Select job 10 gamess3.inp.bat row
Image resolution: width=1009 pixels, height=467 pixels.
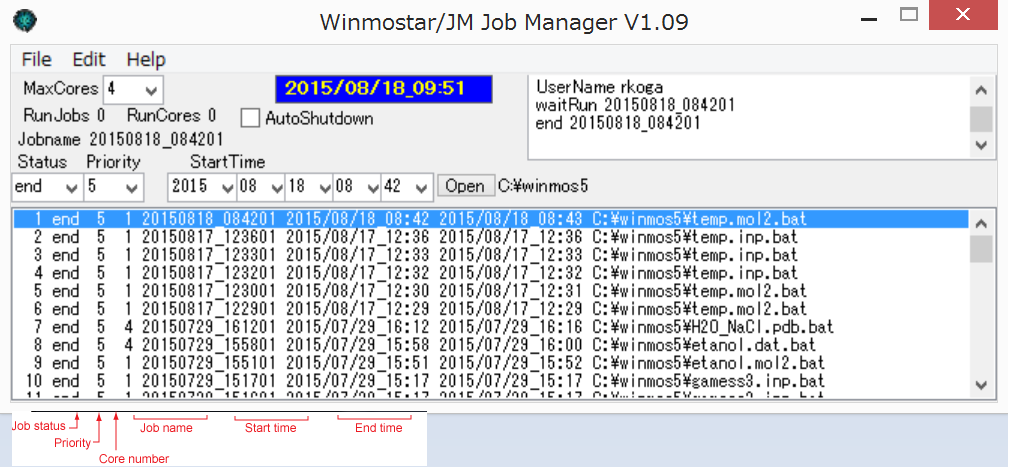coord(491,381)
